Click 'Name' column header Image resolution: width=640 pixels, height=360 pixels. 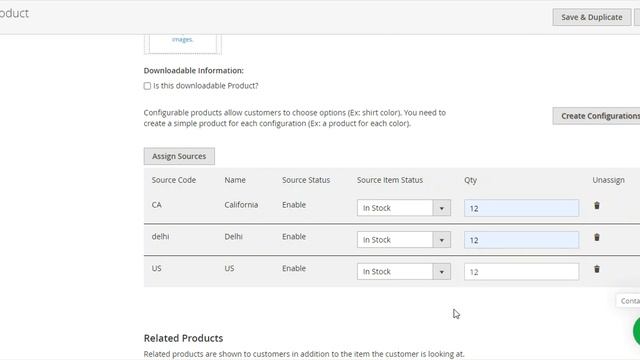click(235, 180)
